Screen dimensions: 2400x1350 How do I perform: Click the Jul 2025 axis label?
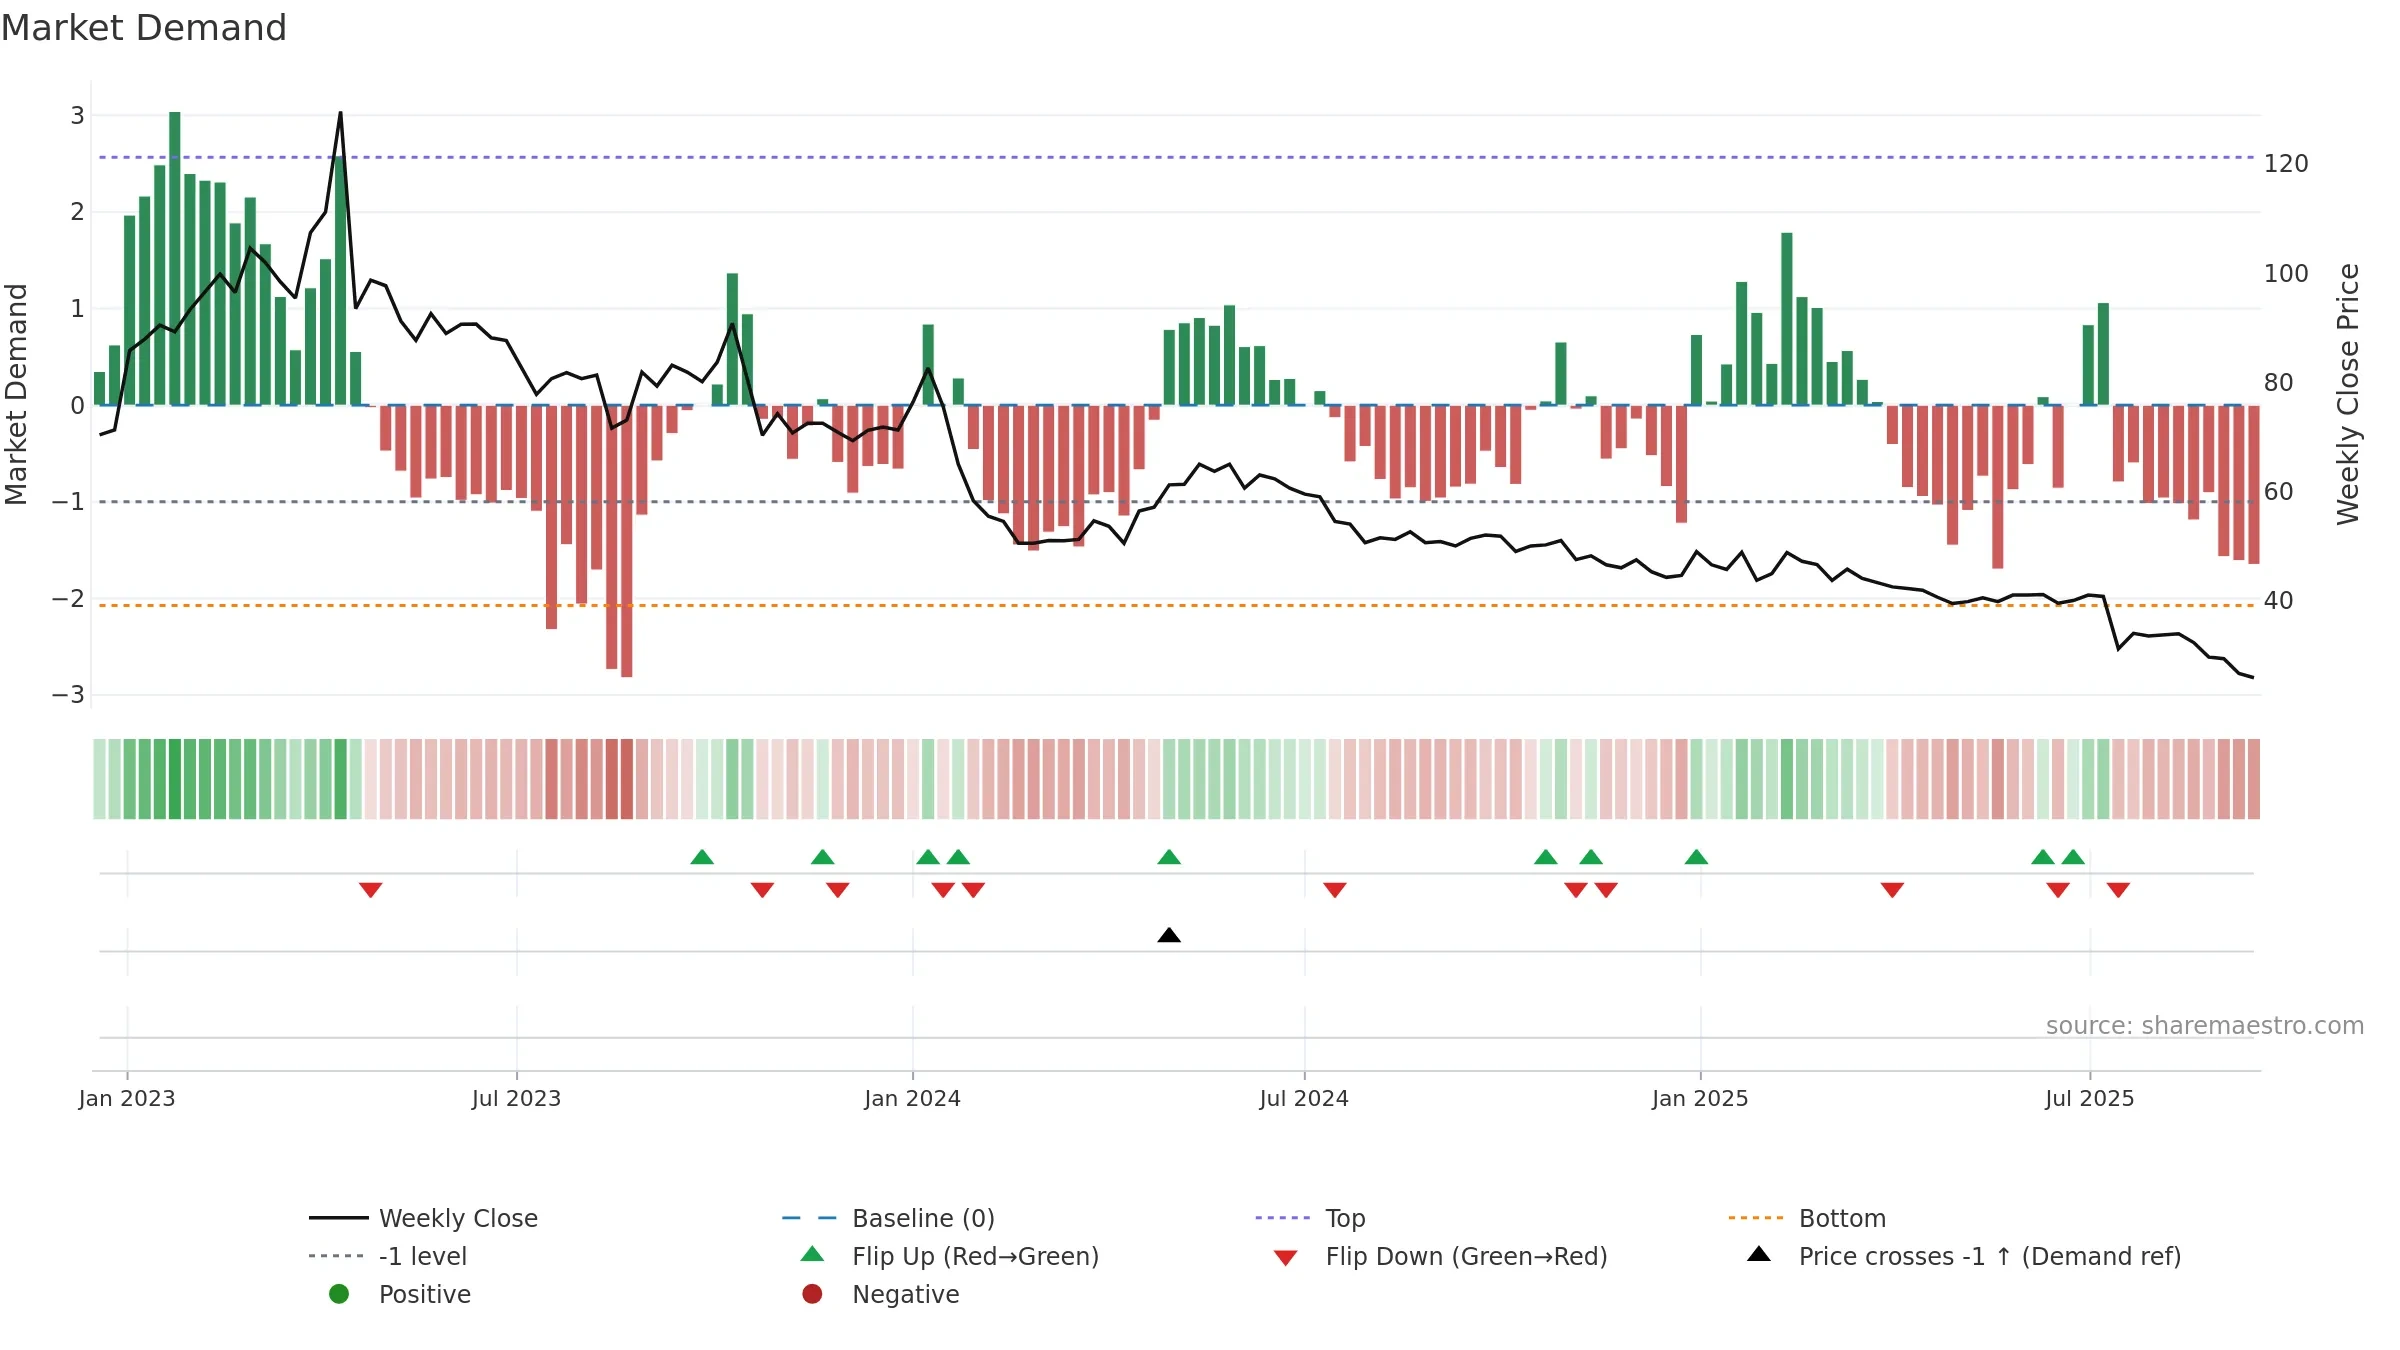point(2090,1098)
